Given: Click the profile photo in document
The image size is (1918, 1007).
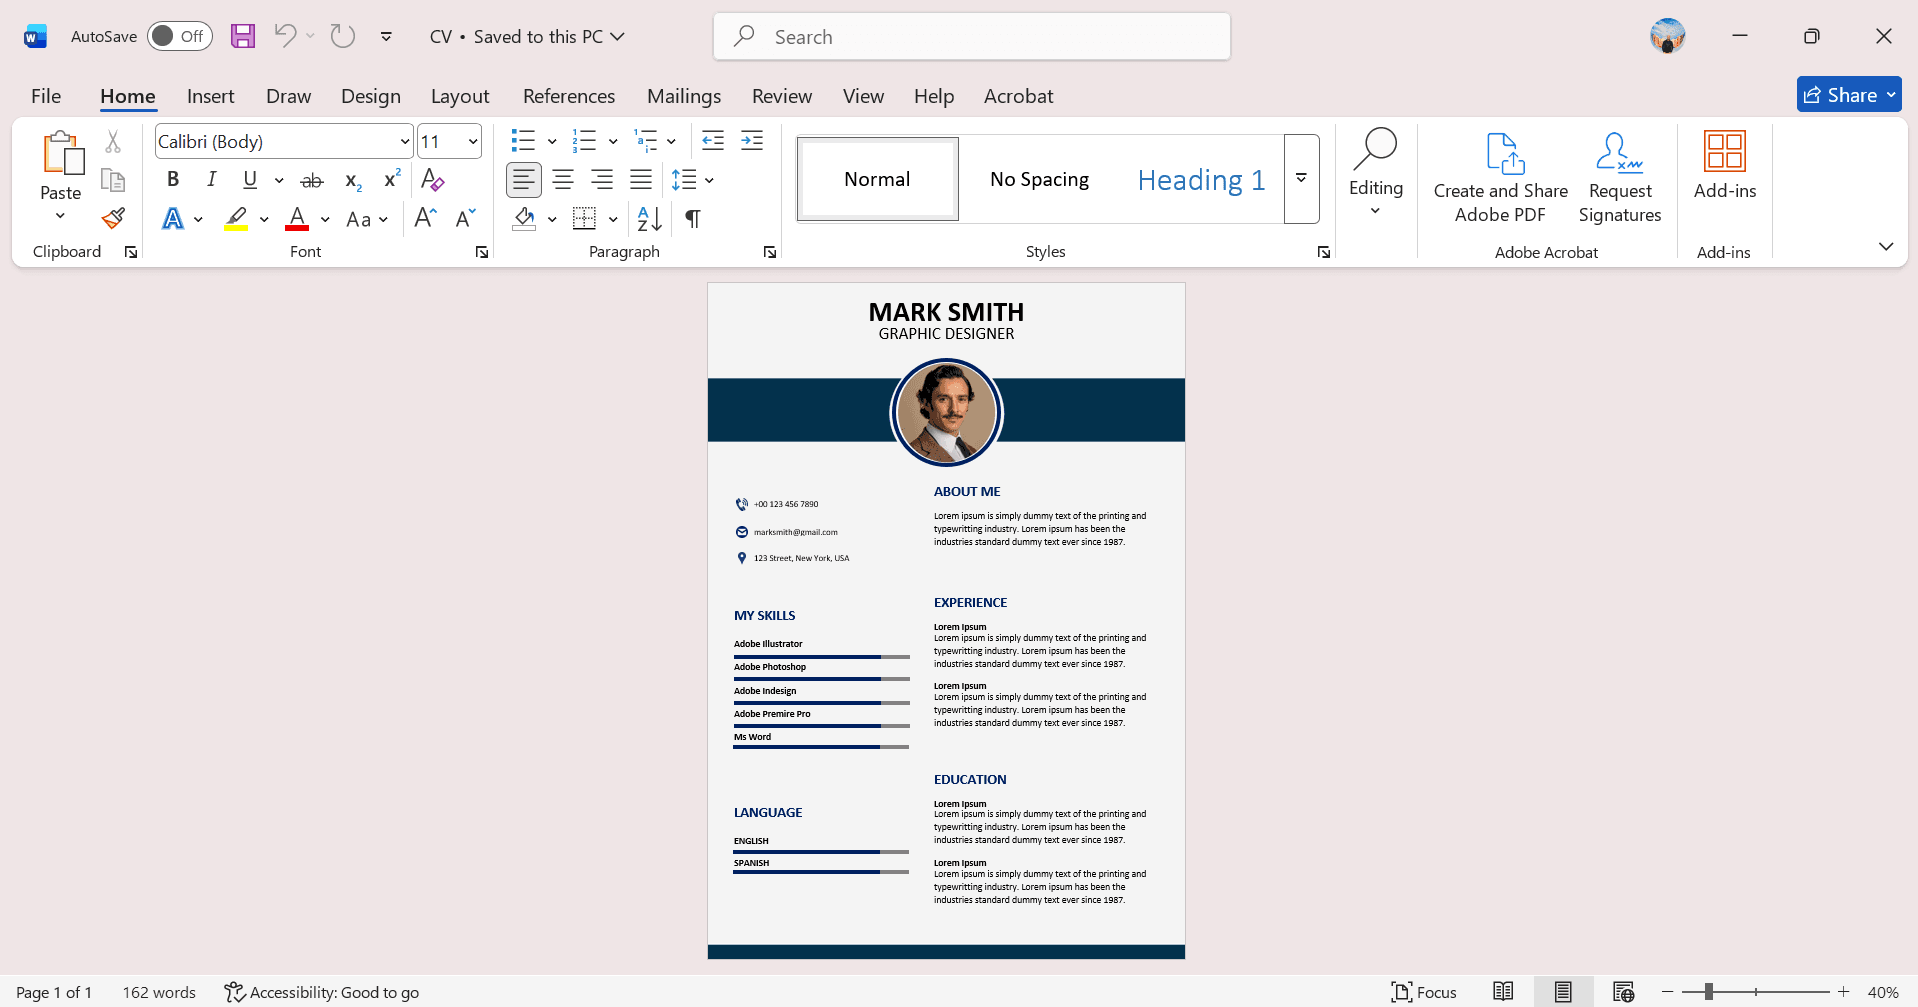Looking at the screenshot, I should (946, 413).
